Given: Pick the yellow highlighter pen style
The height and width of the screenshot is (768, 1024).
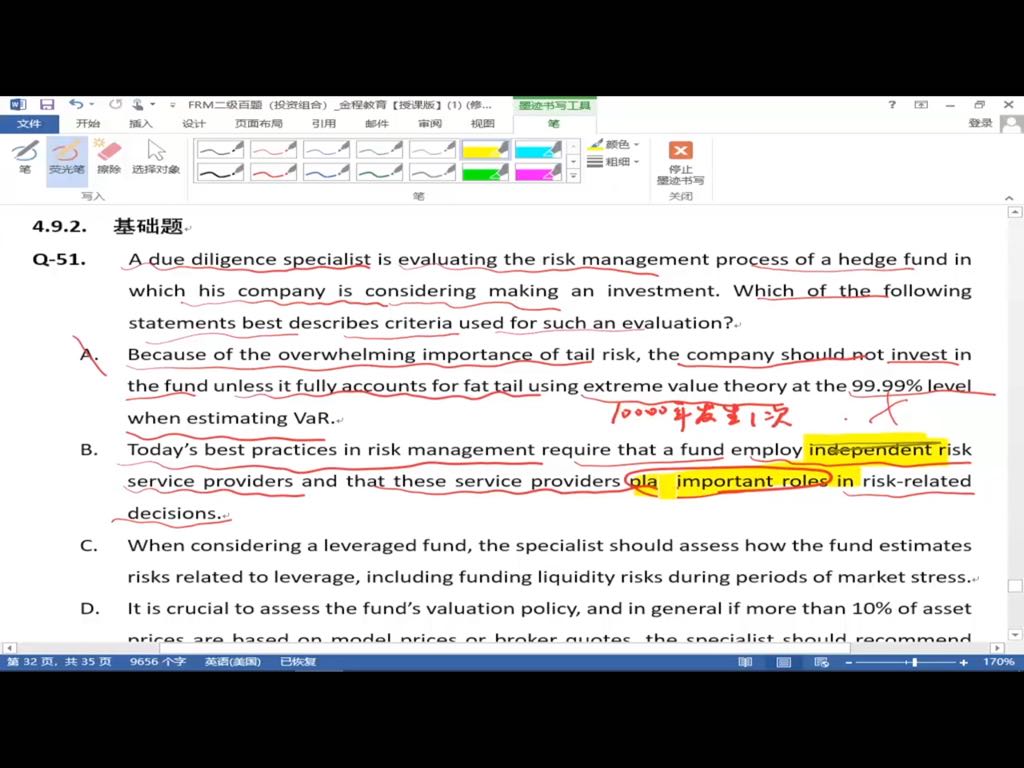Looking at the screenshot, I should (485, 149).
